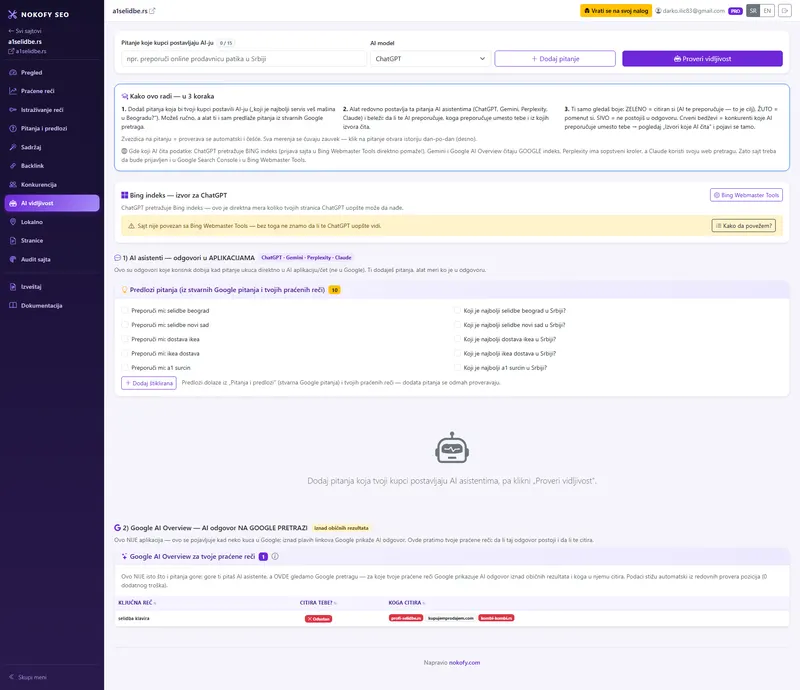Follow the nokofy.com footer link

(464, 662)
